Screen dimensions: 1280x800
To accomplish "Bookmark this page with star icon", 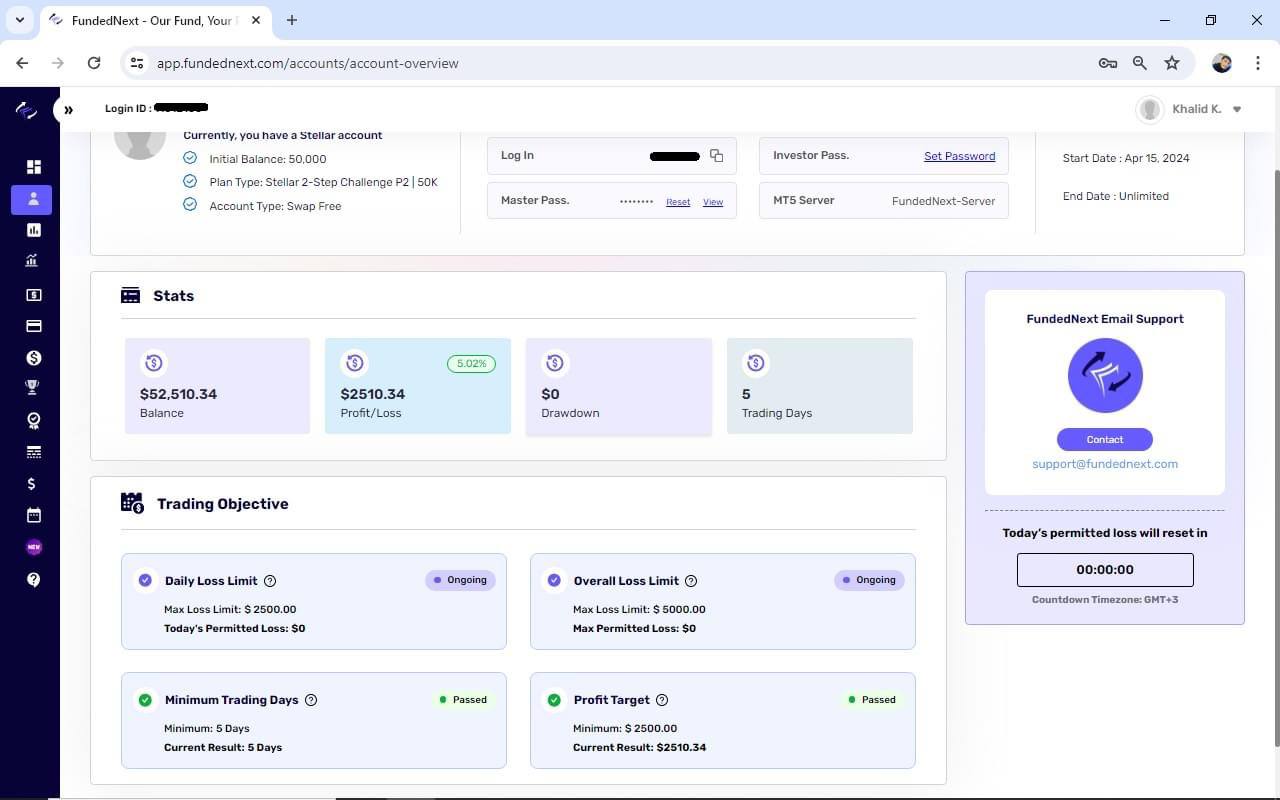I will coord(1172,63).
